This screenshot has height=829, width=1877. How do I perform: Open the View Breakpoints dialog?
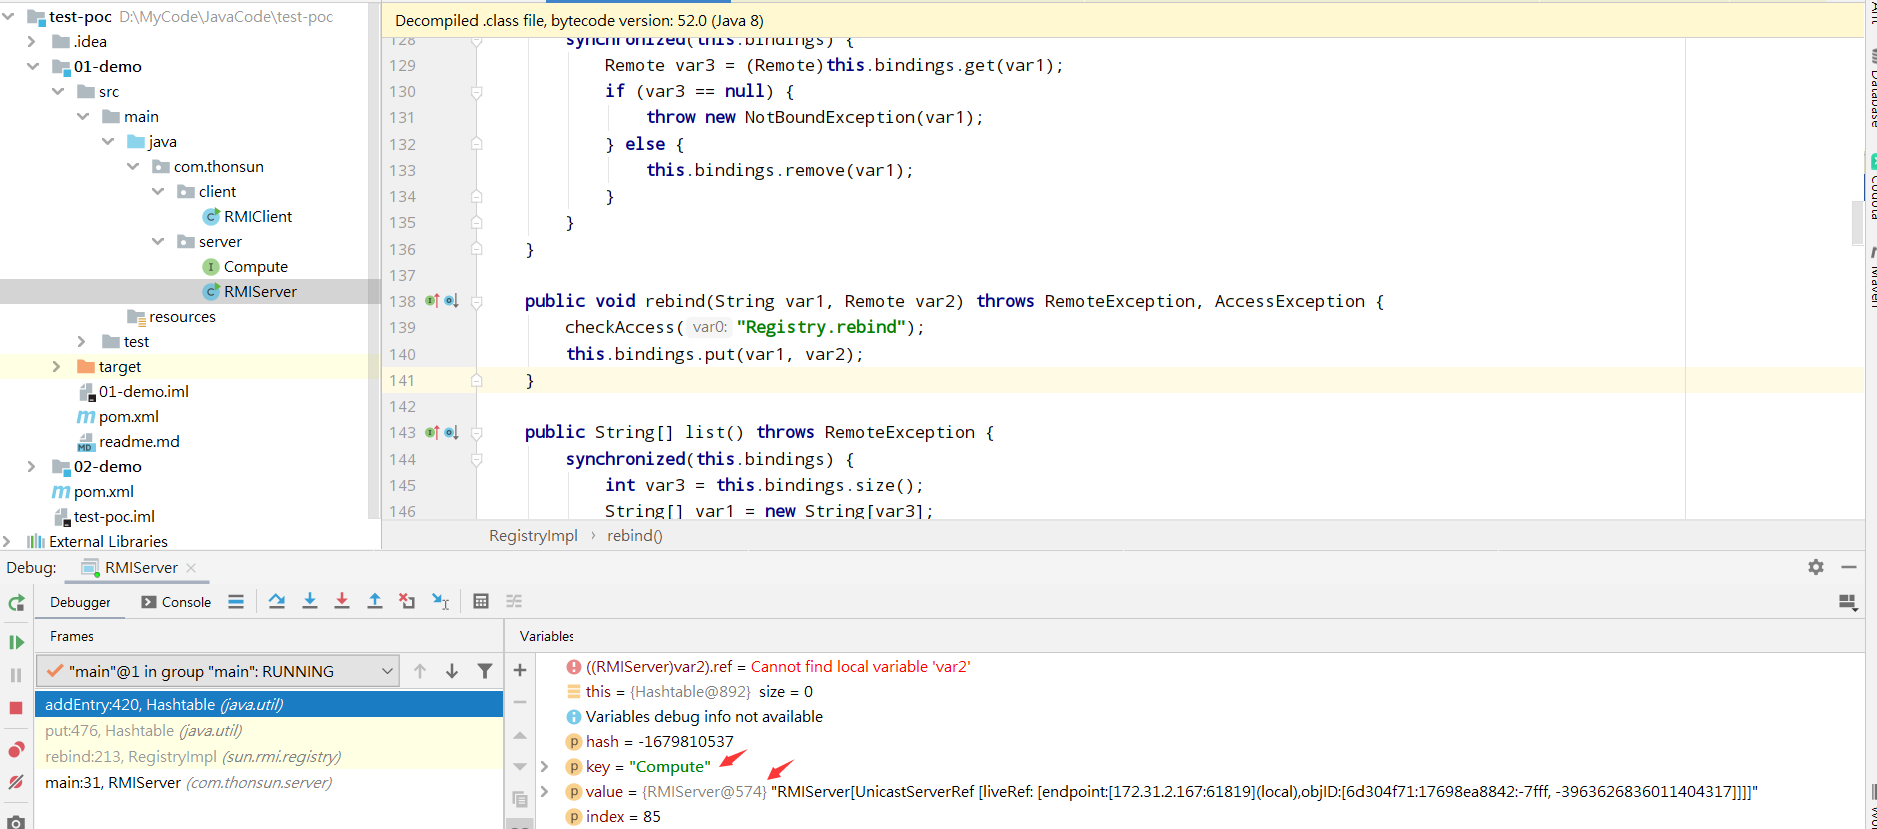point(16,749)
